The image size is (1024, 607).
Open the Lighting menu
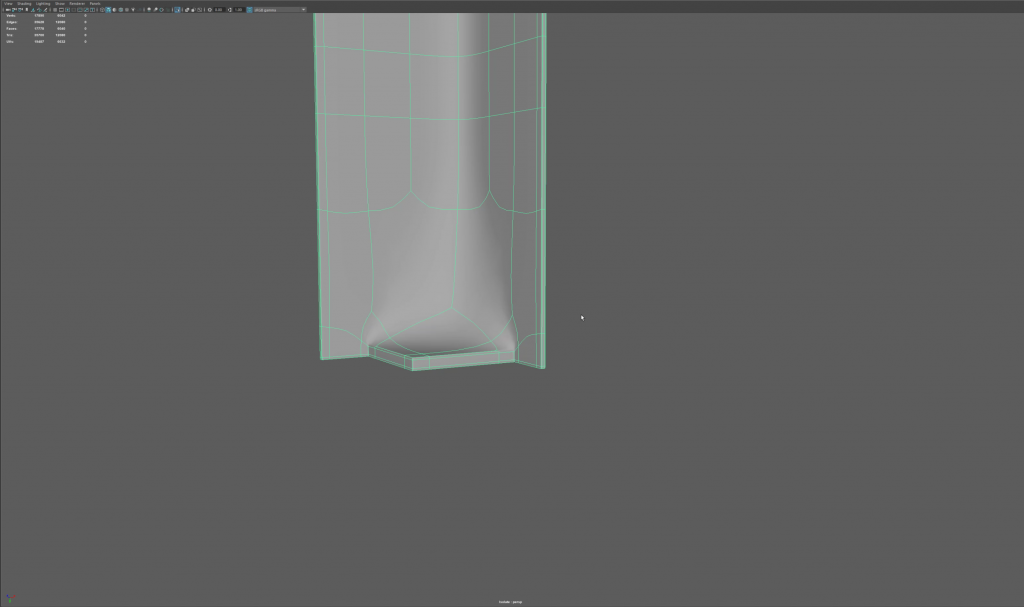click(x=43, y=3)
